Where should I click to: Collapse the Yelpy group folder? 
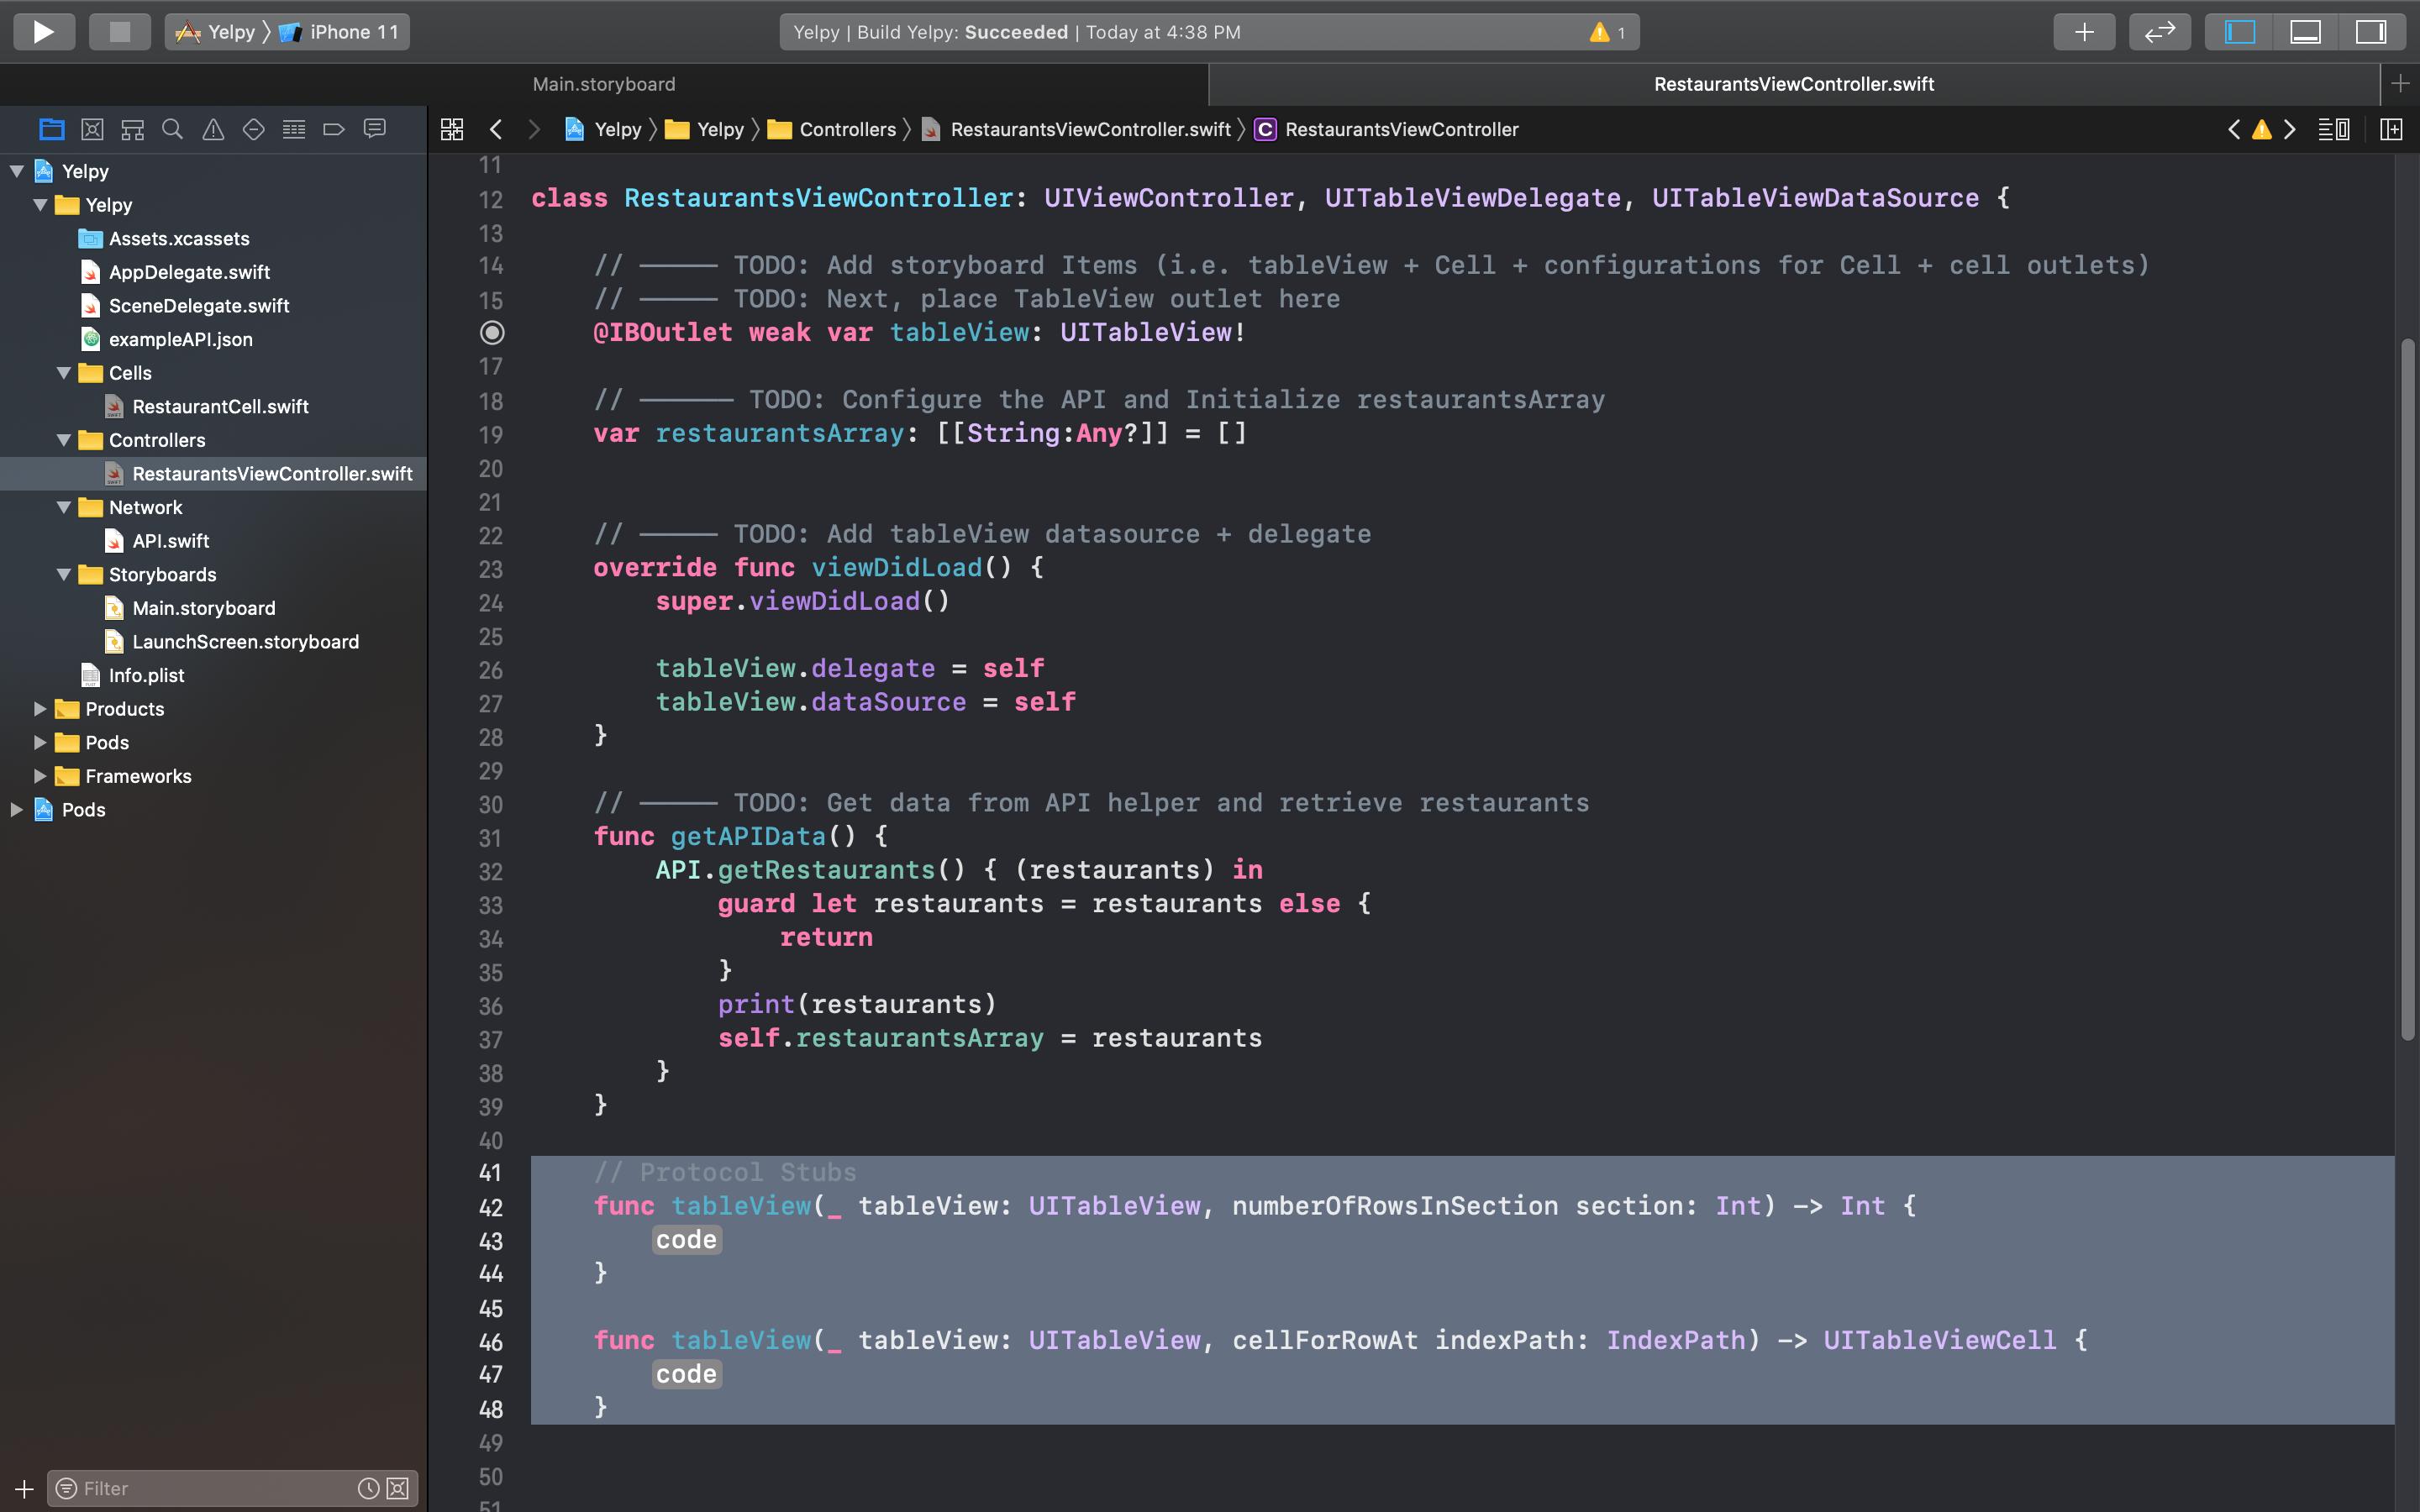coord(40,205)
